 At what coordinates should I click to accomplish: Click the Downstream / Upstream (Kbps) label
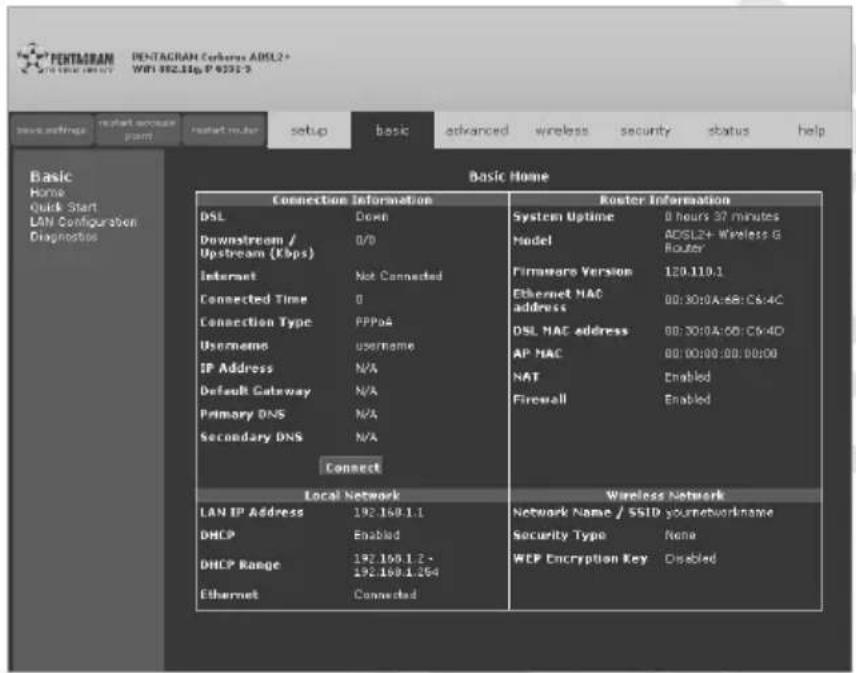(257, 247)
